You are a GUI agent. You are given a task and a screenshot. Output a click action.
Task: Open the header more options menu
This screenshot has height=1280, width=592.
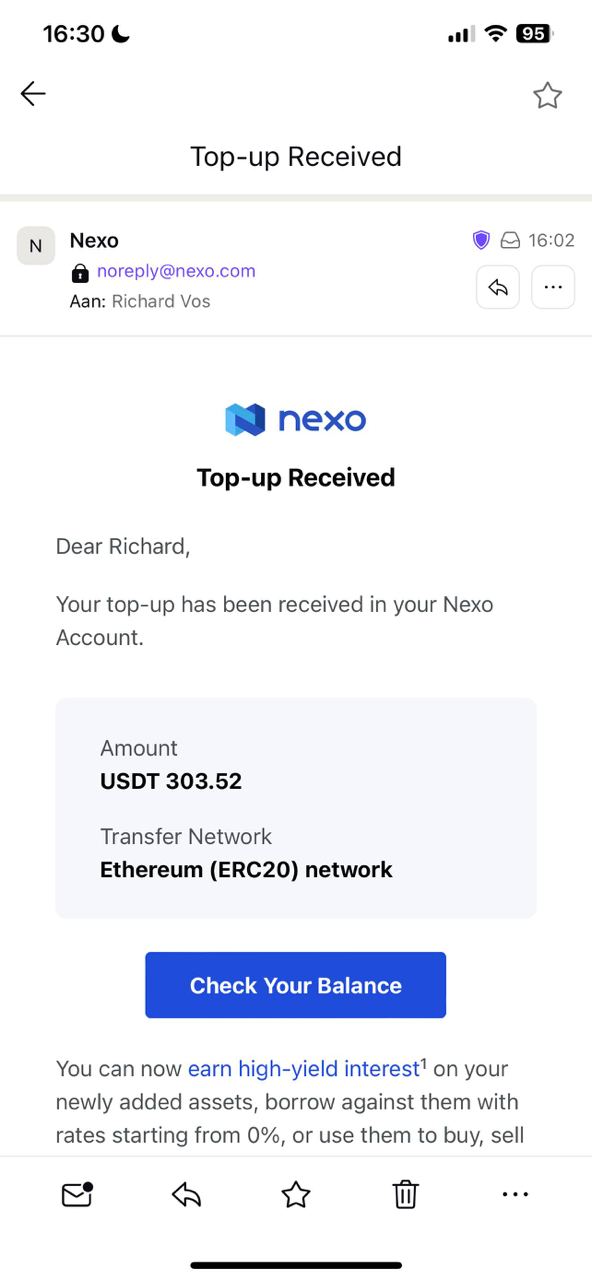[553, 288]
